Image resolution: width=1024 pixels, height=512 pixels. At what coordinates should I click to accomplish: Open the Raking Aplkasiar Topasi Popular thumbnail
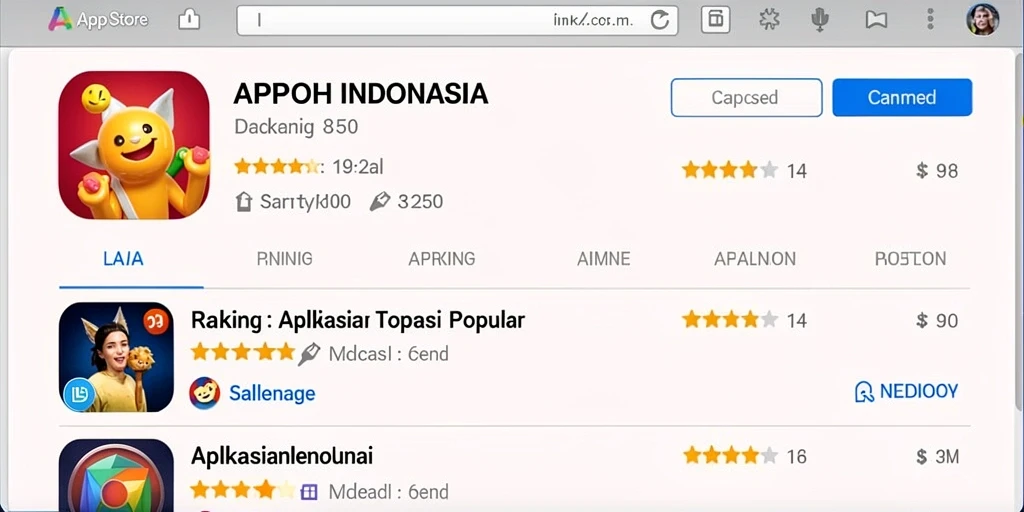click(116, 357)
